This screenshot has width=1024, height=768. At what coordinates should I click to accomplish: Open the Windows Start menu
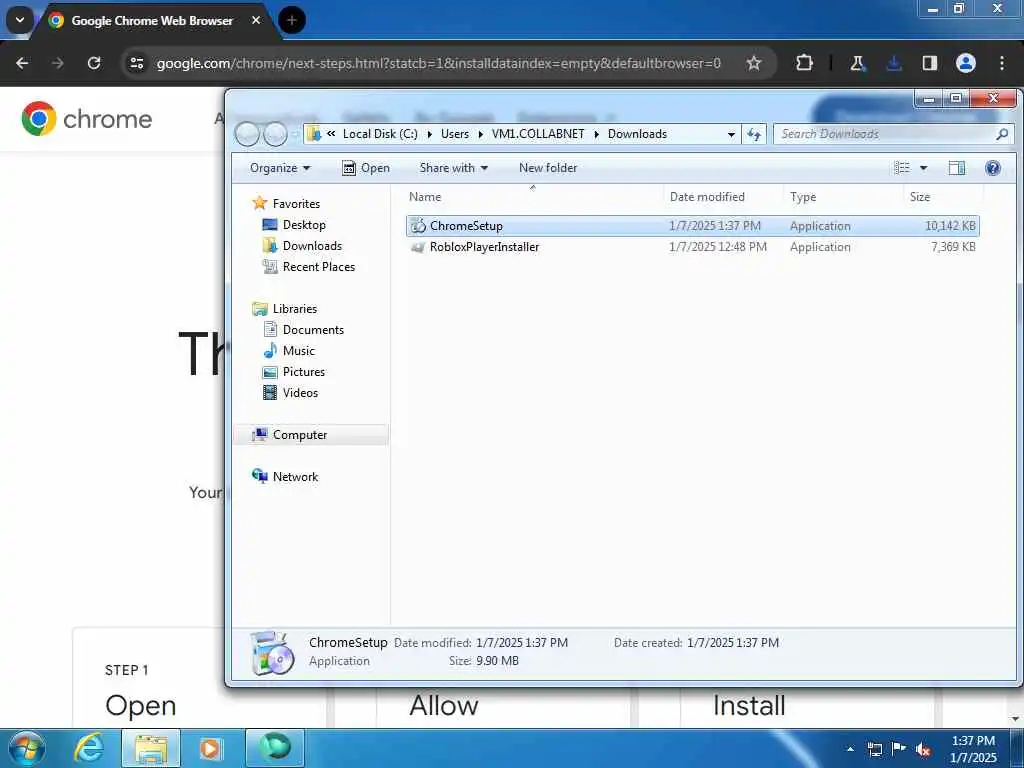coord(26,748)
